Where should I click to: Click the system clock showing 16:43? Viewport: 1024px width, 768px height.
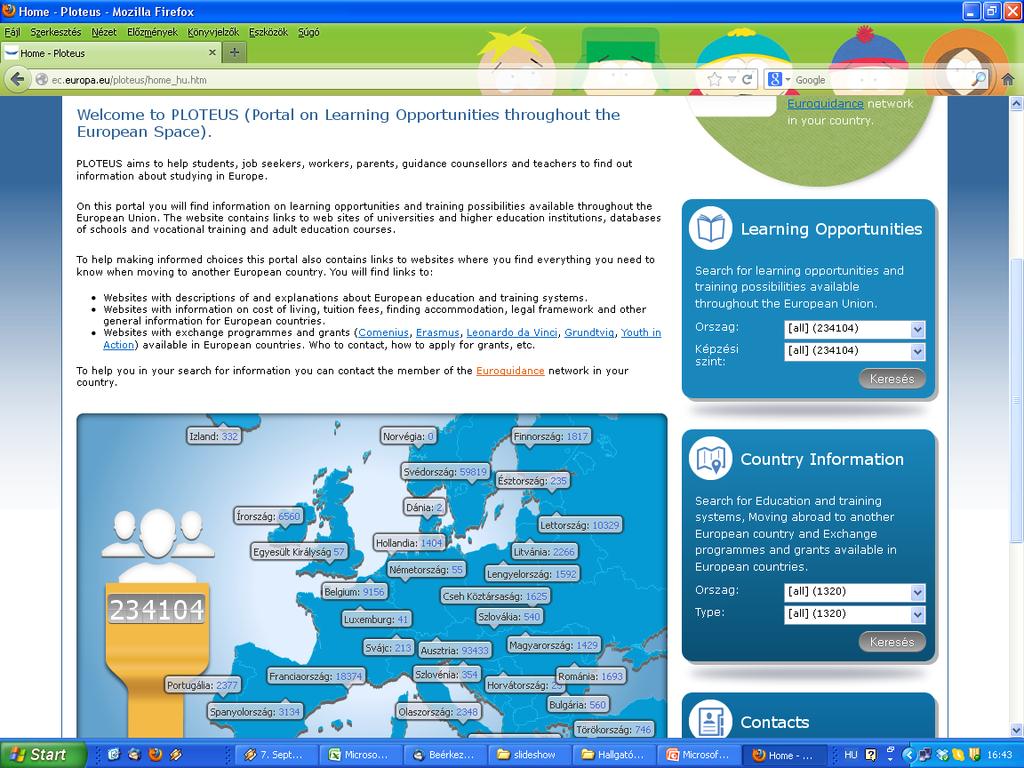1000,755
